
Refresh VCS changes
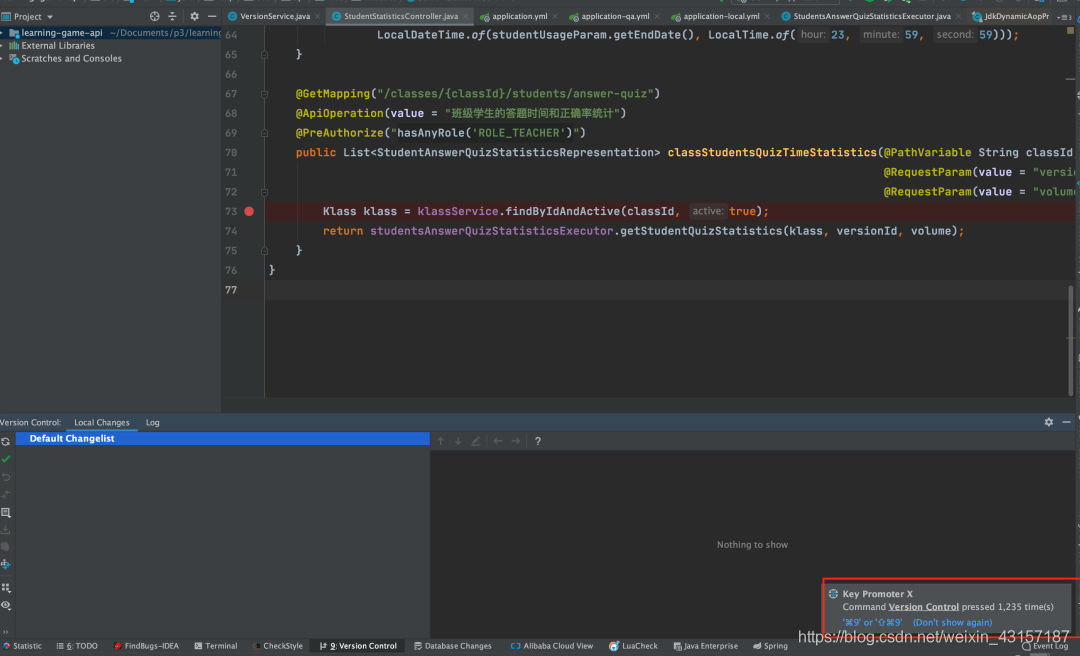coord(6,442)
